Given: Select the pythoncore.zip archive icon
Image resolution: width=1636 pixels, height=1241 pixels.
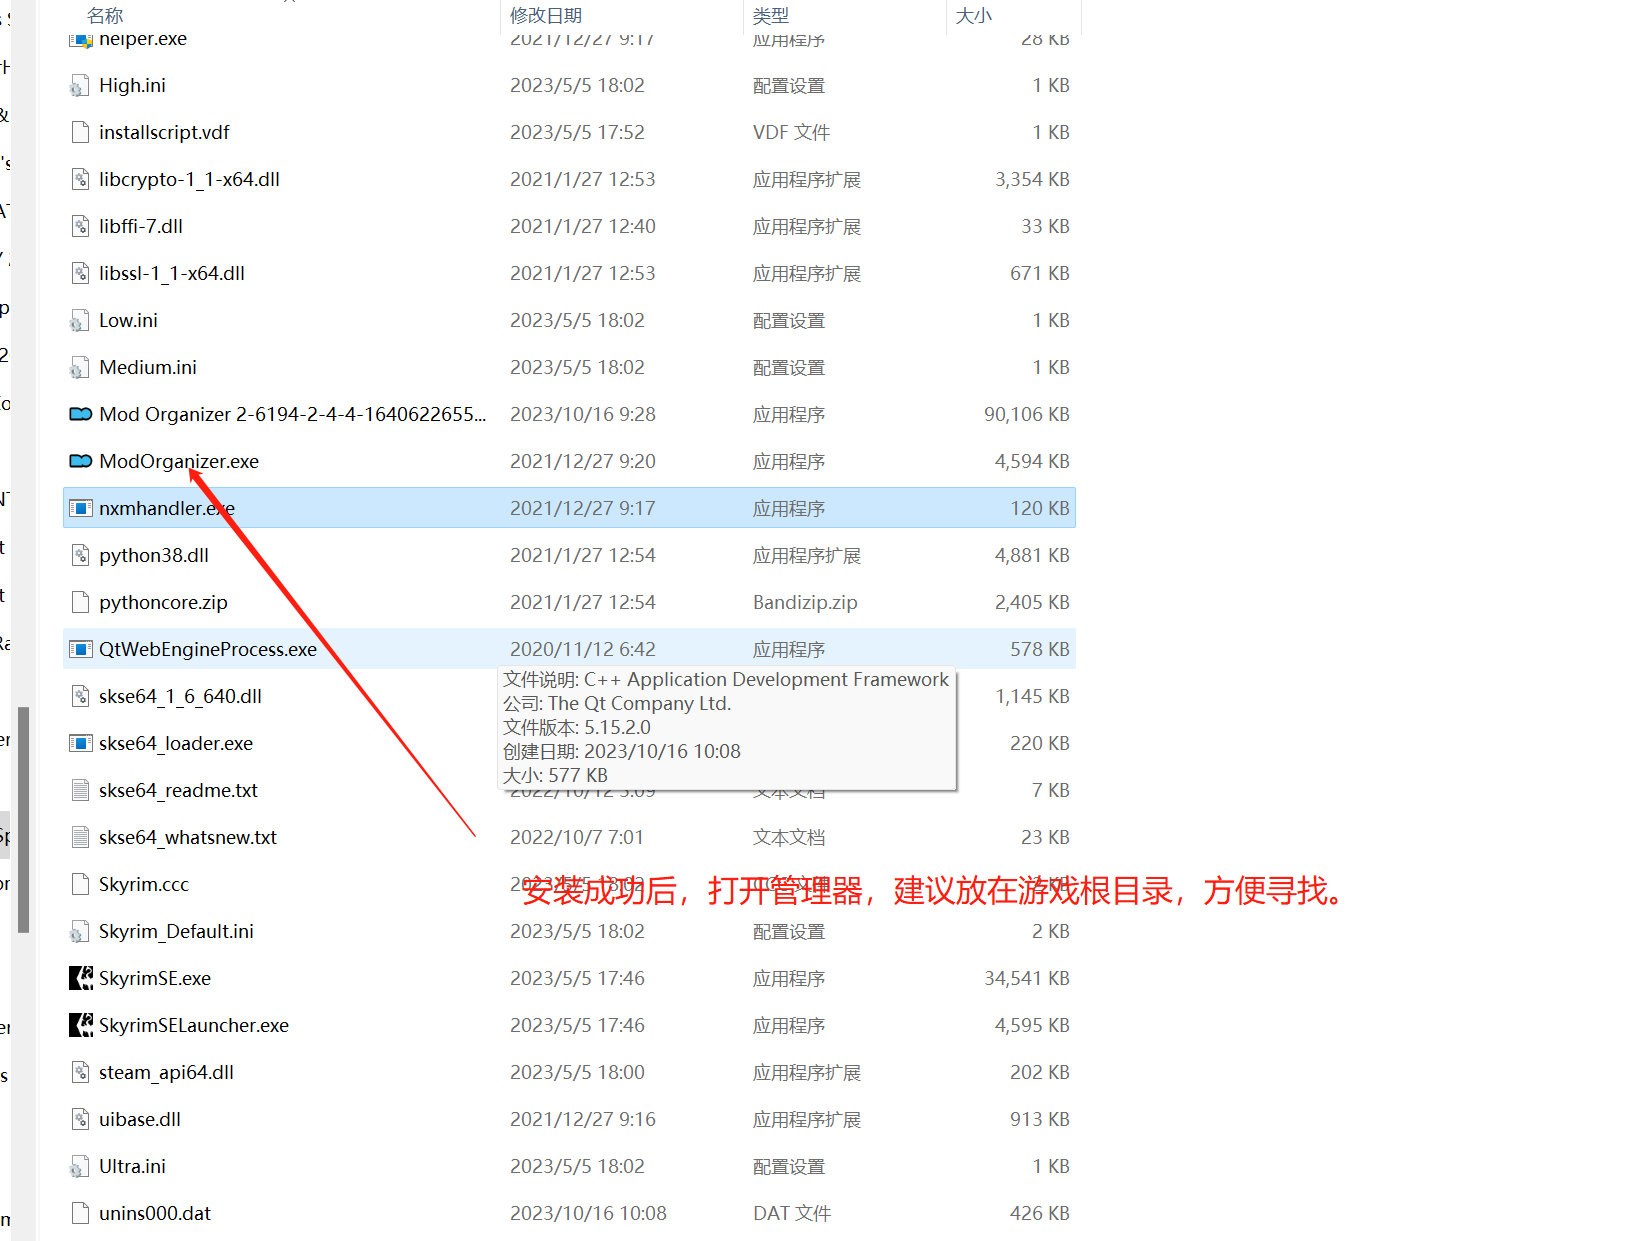Looking at the screenshot, I should point(80,602).
